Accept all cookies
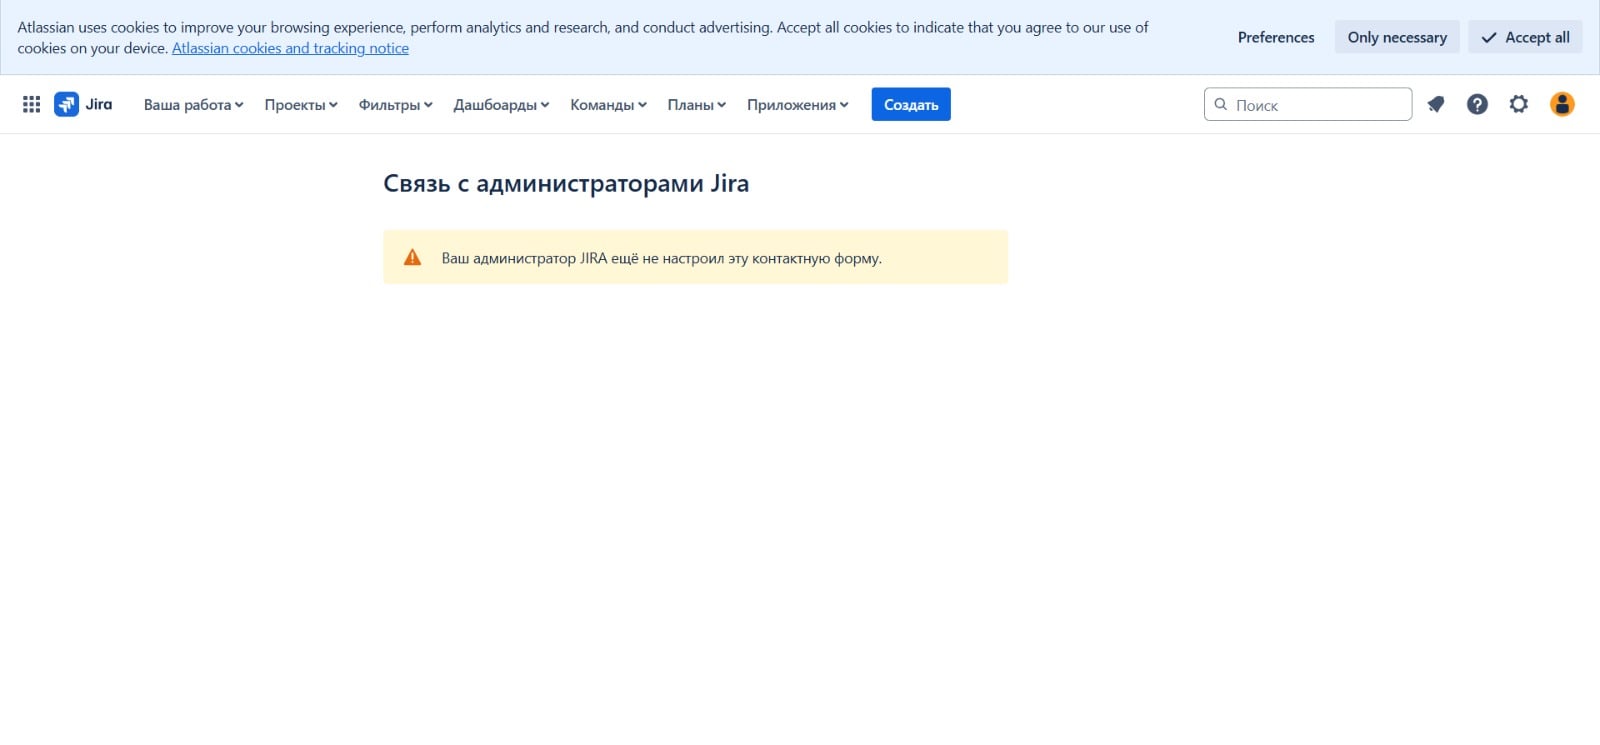This screenshot has height=745, width=1600. (x=1525, y=37)
